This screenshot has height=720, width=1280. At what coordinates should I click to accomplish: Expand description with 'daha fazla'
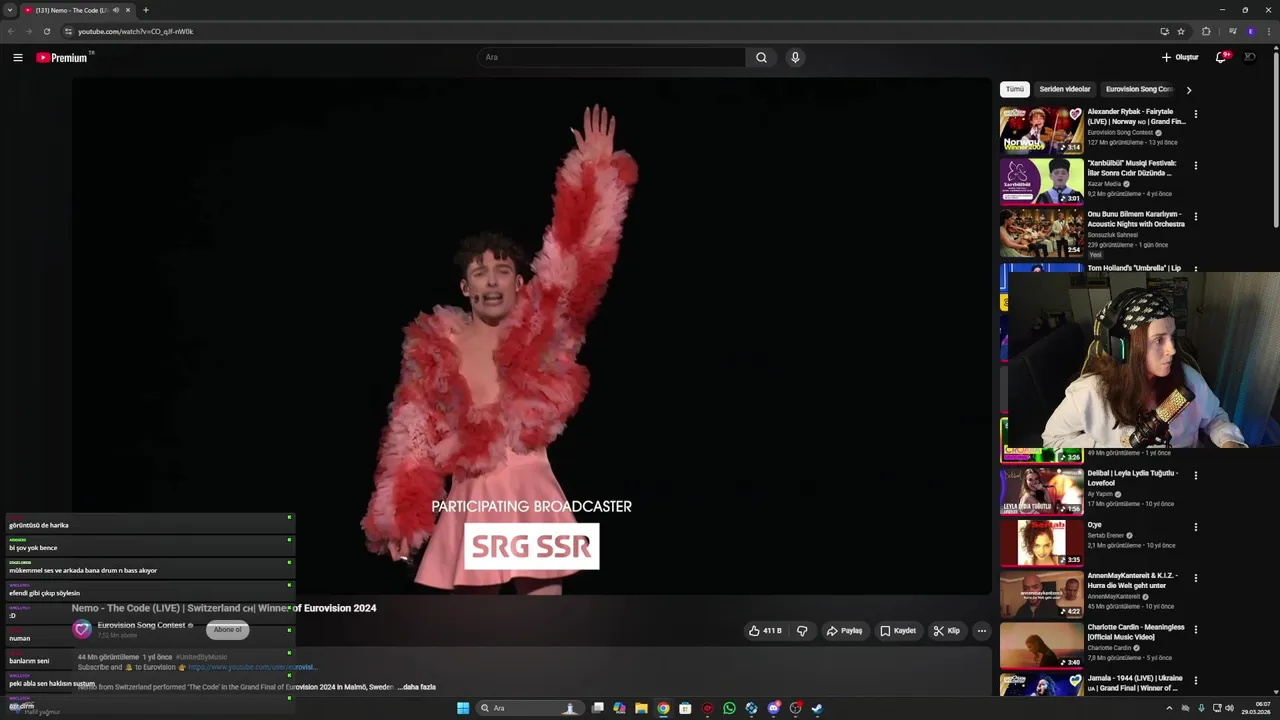coord(418,687)
